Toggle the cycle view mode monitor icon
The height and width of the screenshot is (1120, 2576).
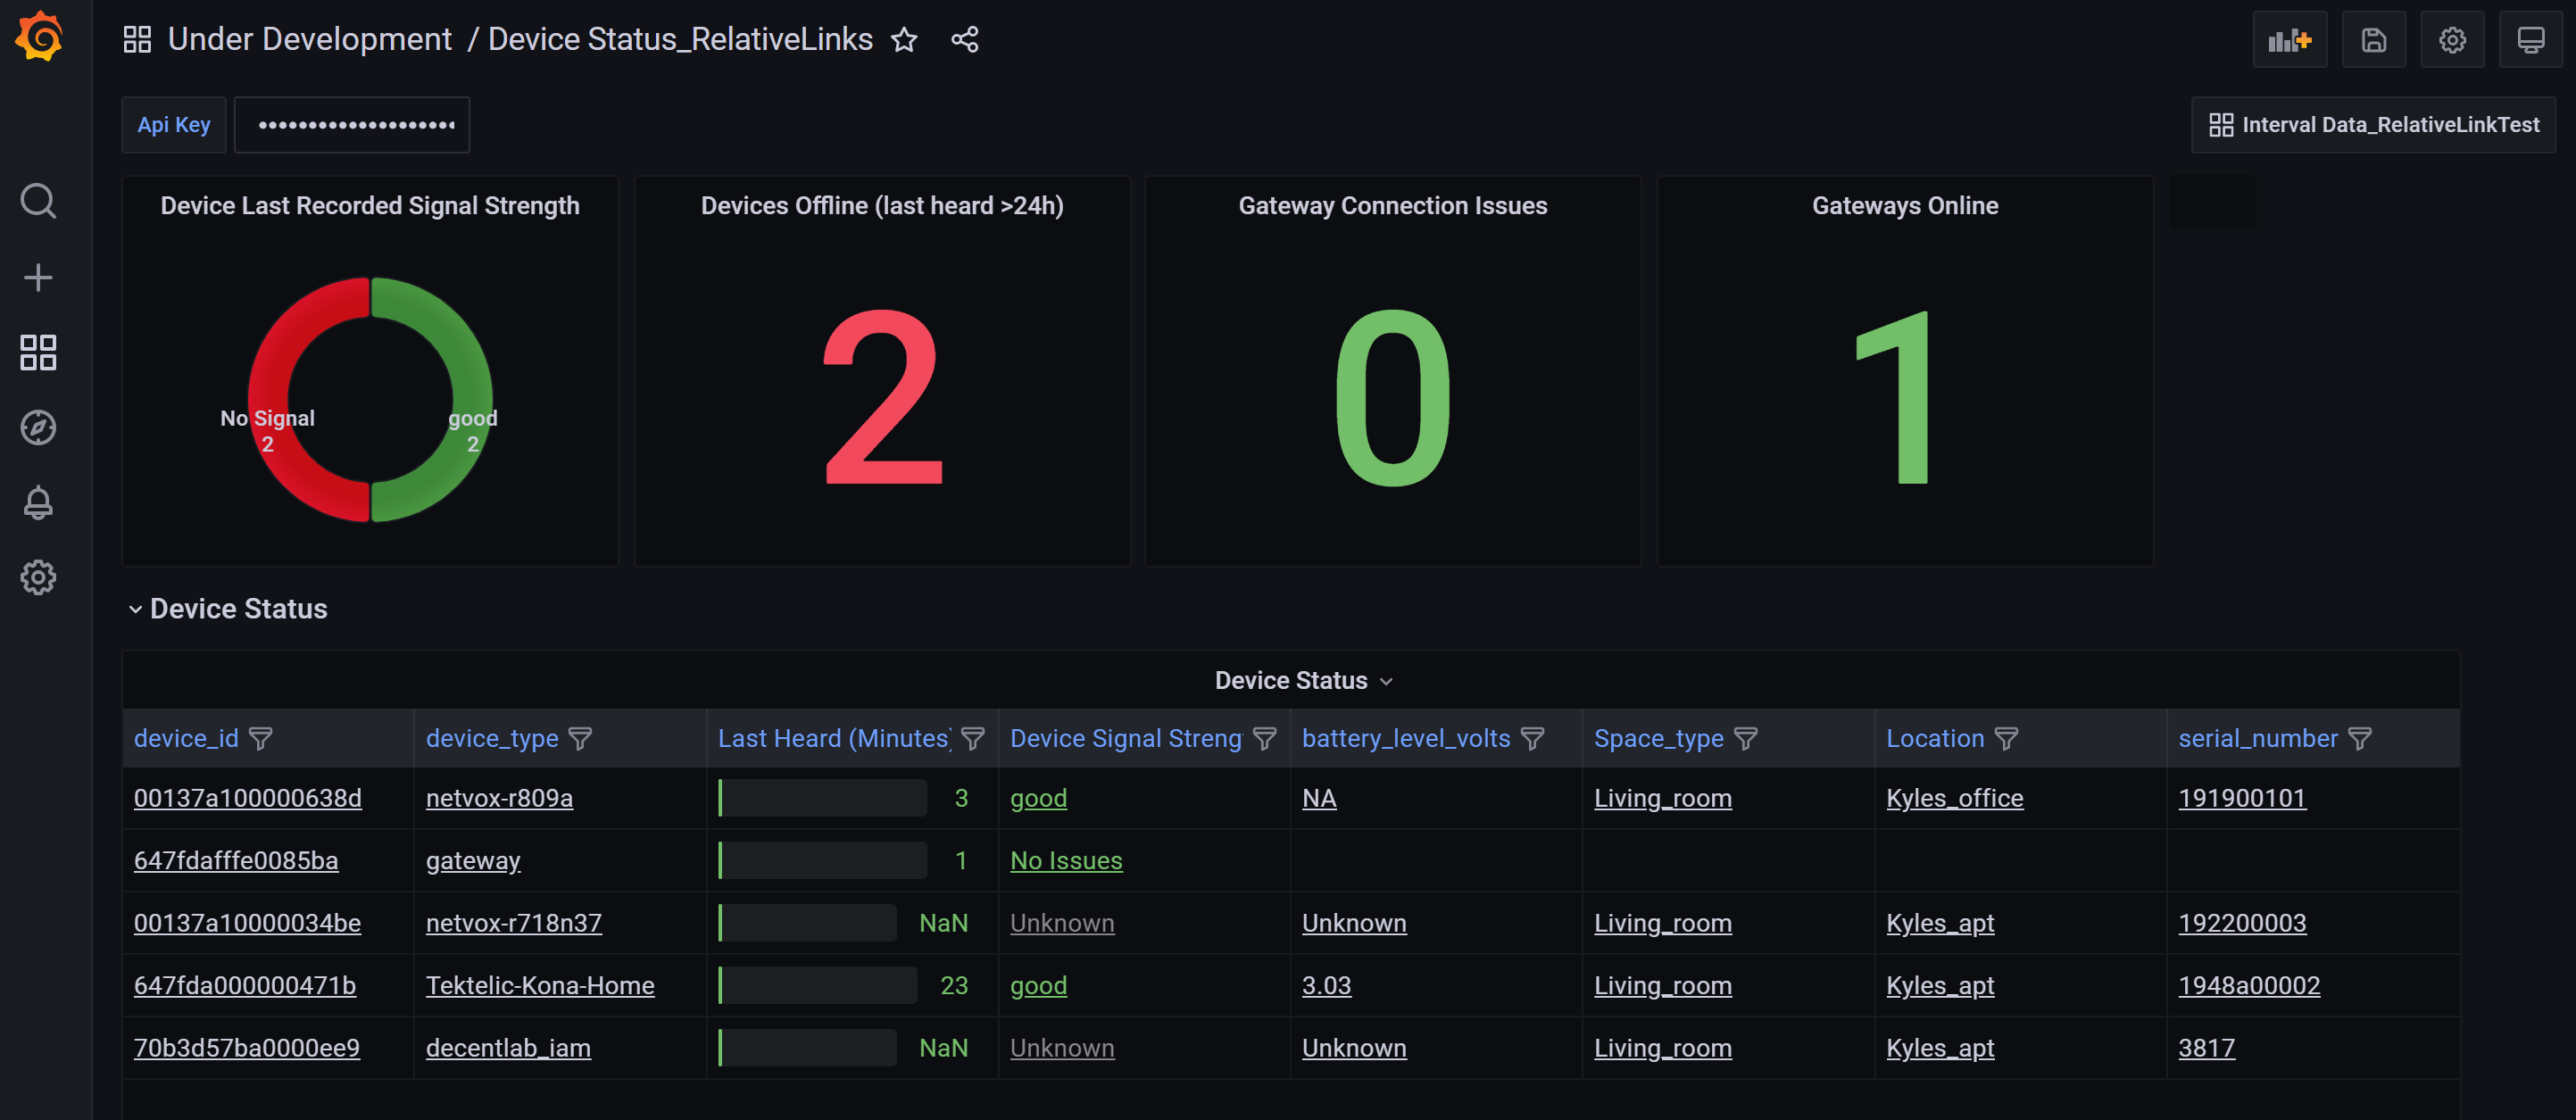pos(2530,40)
